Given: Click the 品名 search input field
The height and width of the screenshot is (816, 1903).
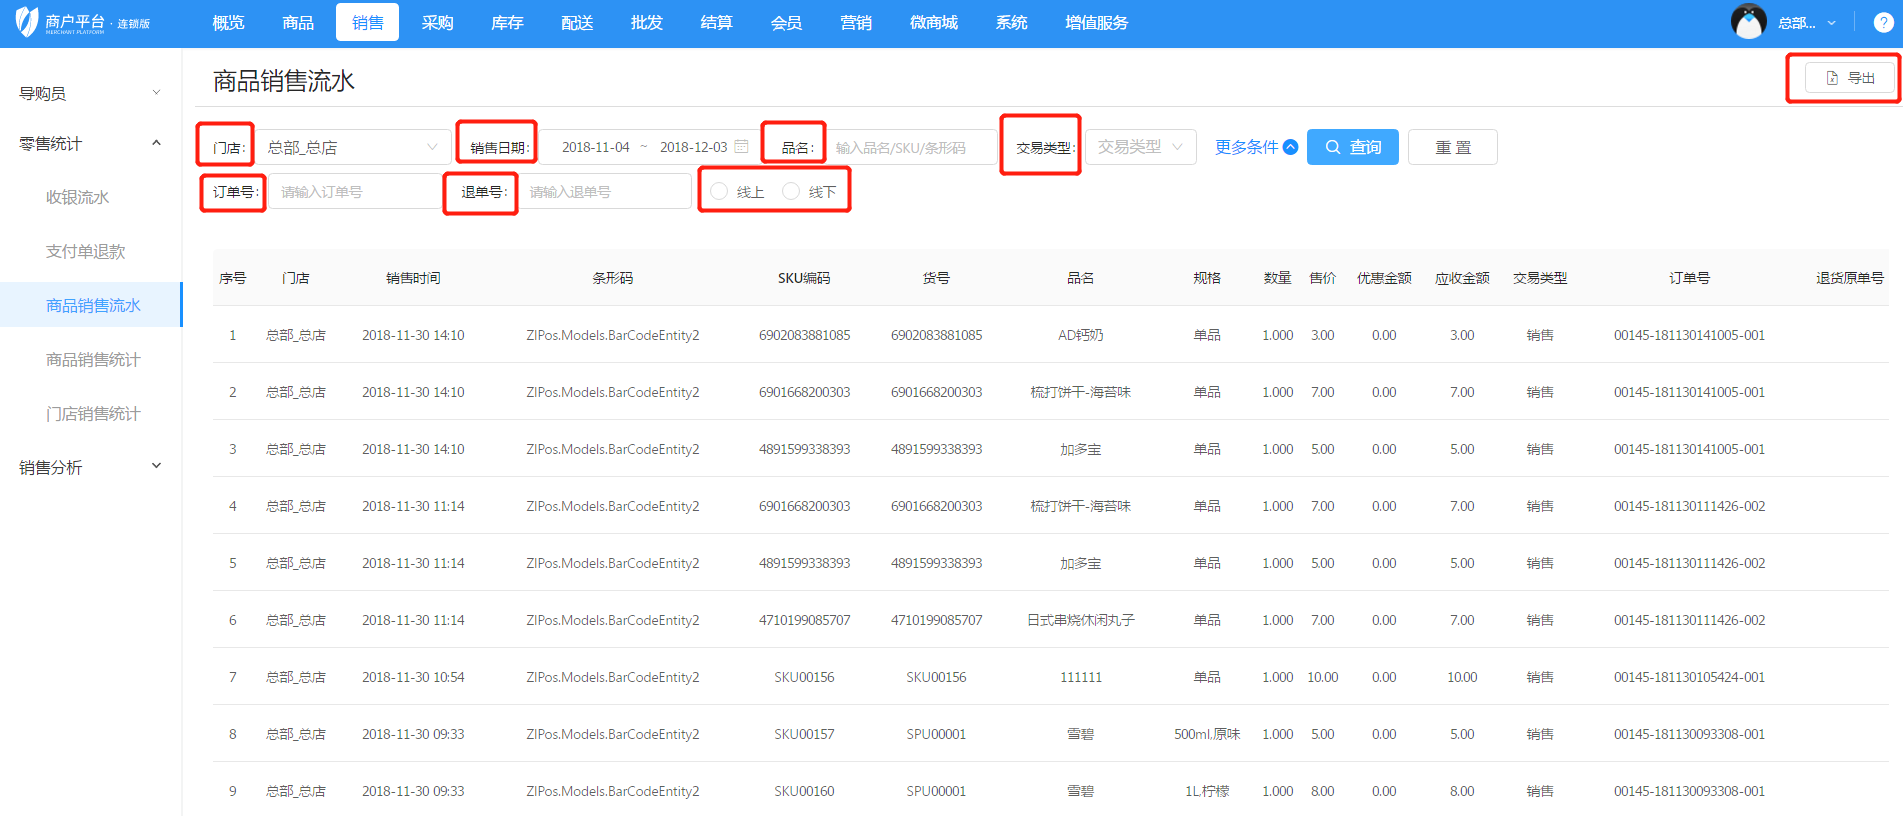Looking at the screenshot, I should click(x=910, y=148).
